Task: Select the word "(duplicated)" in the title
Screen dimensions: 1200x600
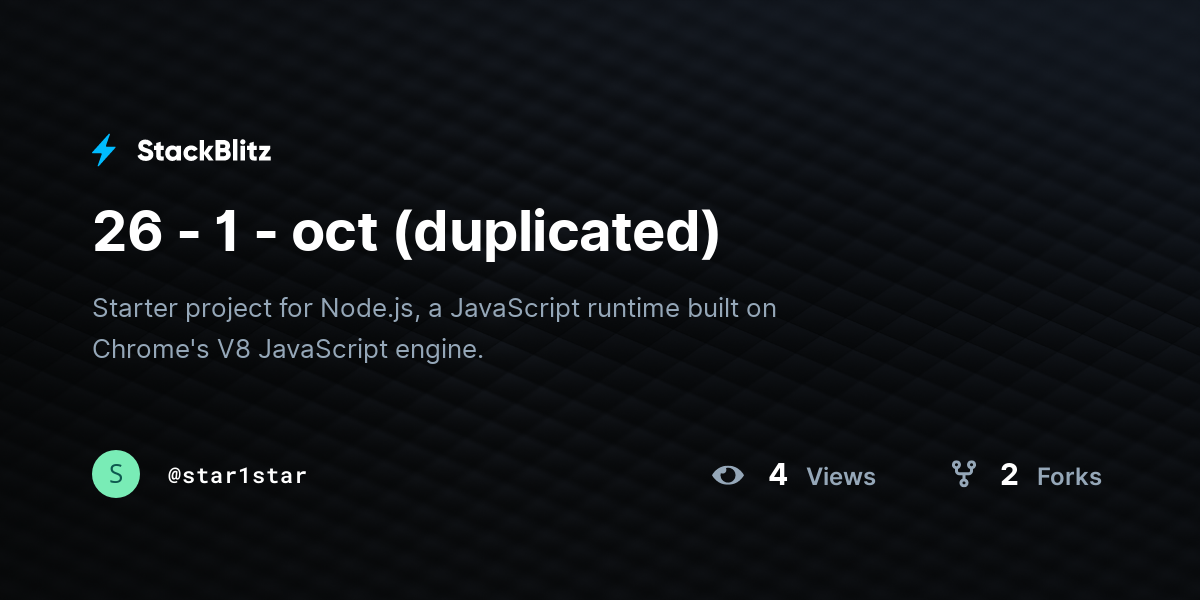Action: pyautogui.click(x=557, y=233)
